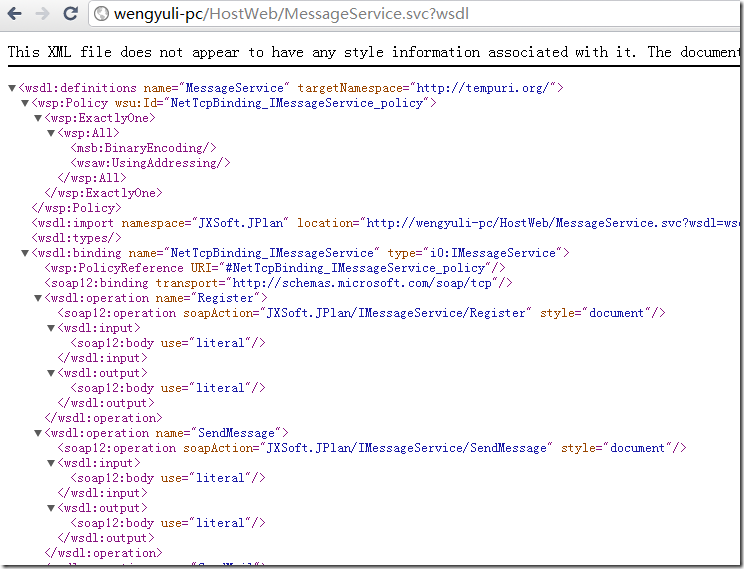The height and width of the screenshot is (569, 744).
Task: Collapse the wsdl:definitions root node
Action: [12, 88]
